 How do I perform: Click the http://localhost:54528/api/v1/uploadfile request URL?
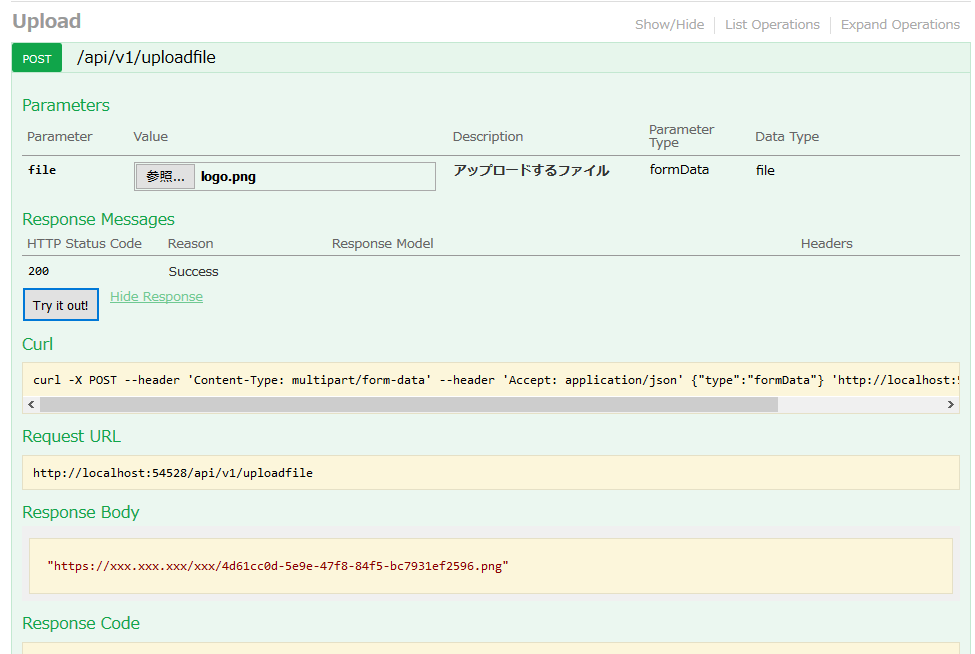(x=173, y=473)
